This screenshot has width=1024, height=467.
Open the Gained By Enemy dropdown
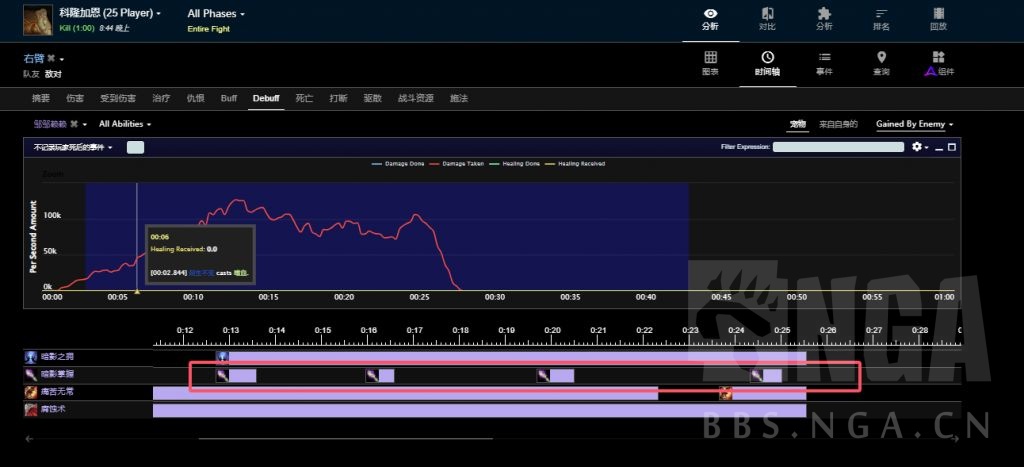pyautogui.click(x=914, y=124)
